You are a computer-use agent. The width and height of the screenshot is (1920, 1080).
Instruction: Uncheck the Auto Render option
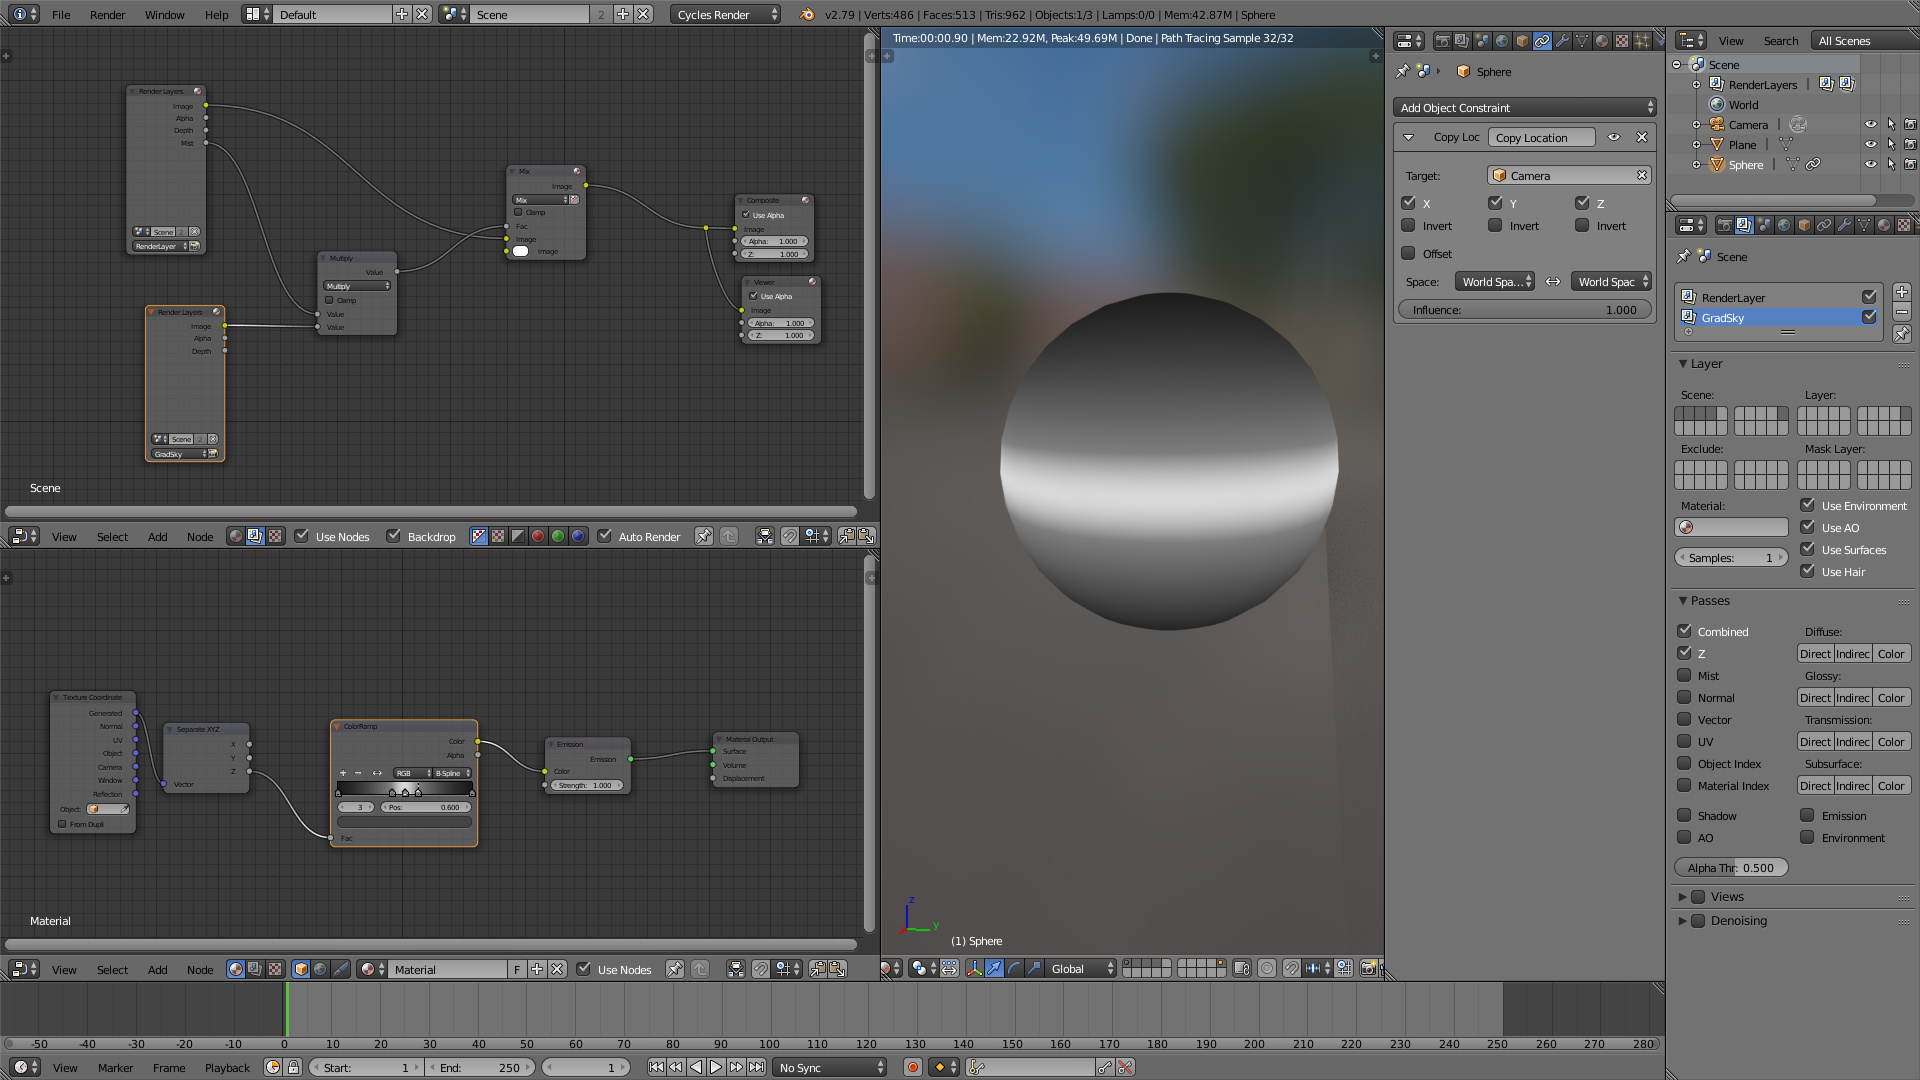click(604, 536)
